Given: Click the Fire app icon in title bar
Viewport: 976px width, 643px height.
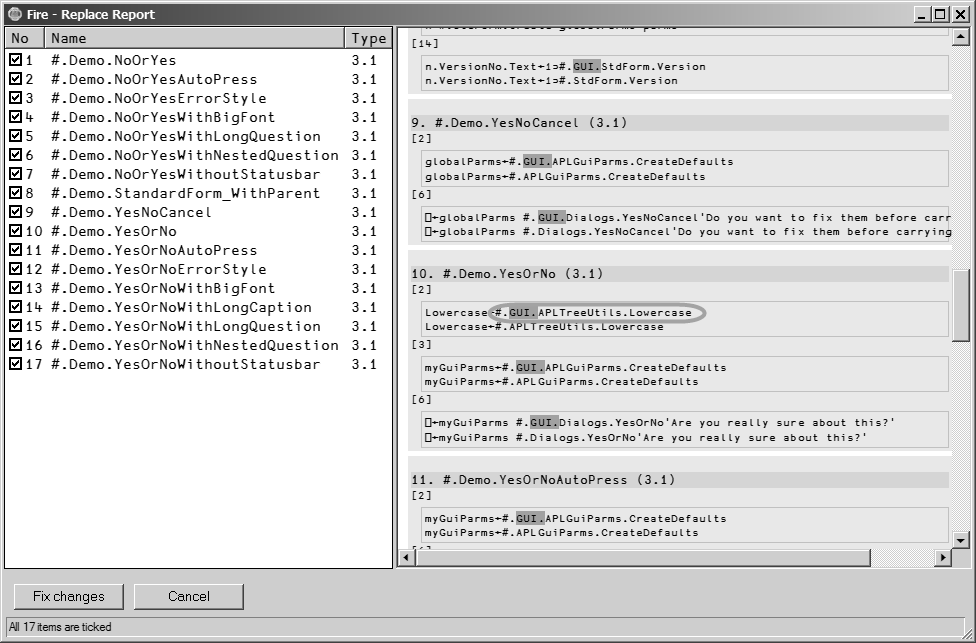Looking at the screenshot, I should point(14,14).
